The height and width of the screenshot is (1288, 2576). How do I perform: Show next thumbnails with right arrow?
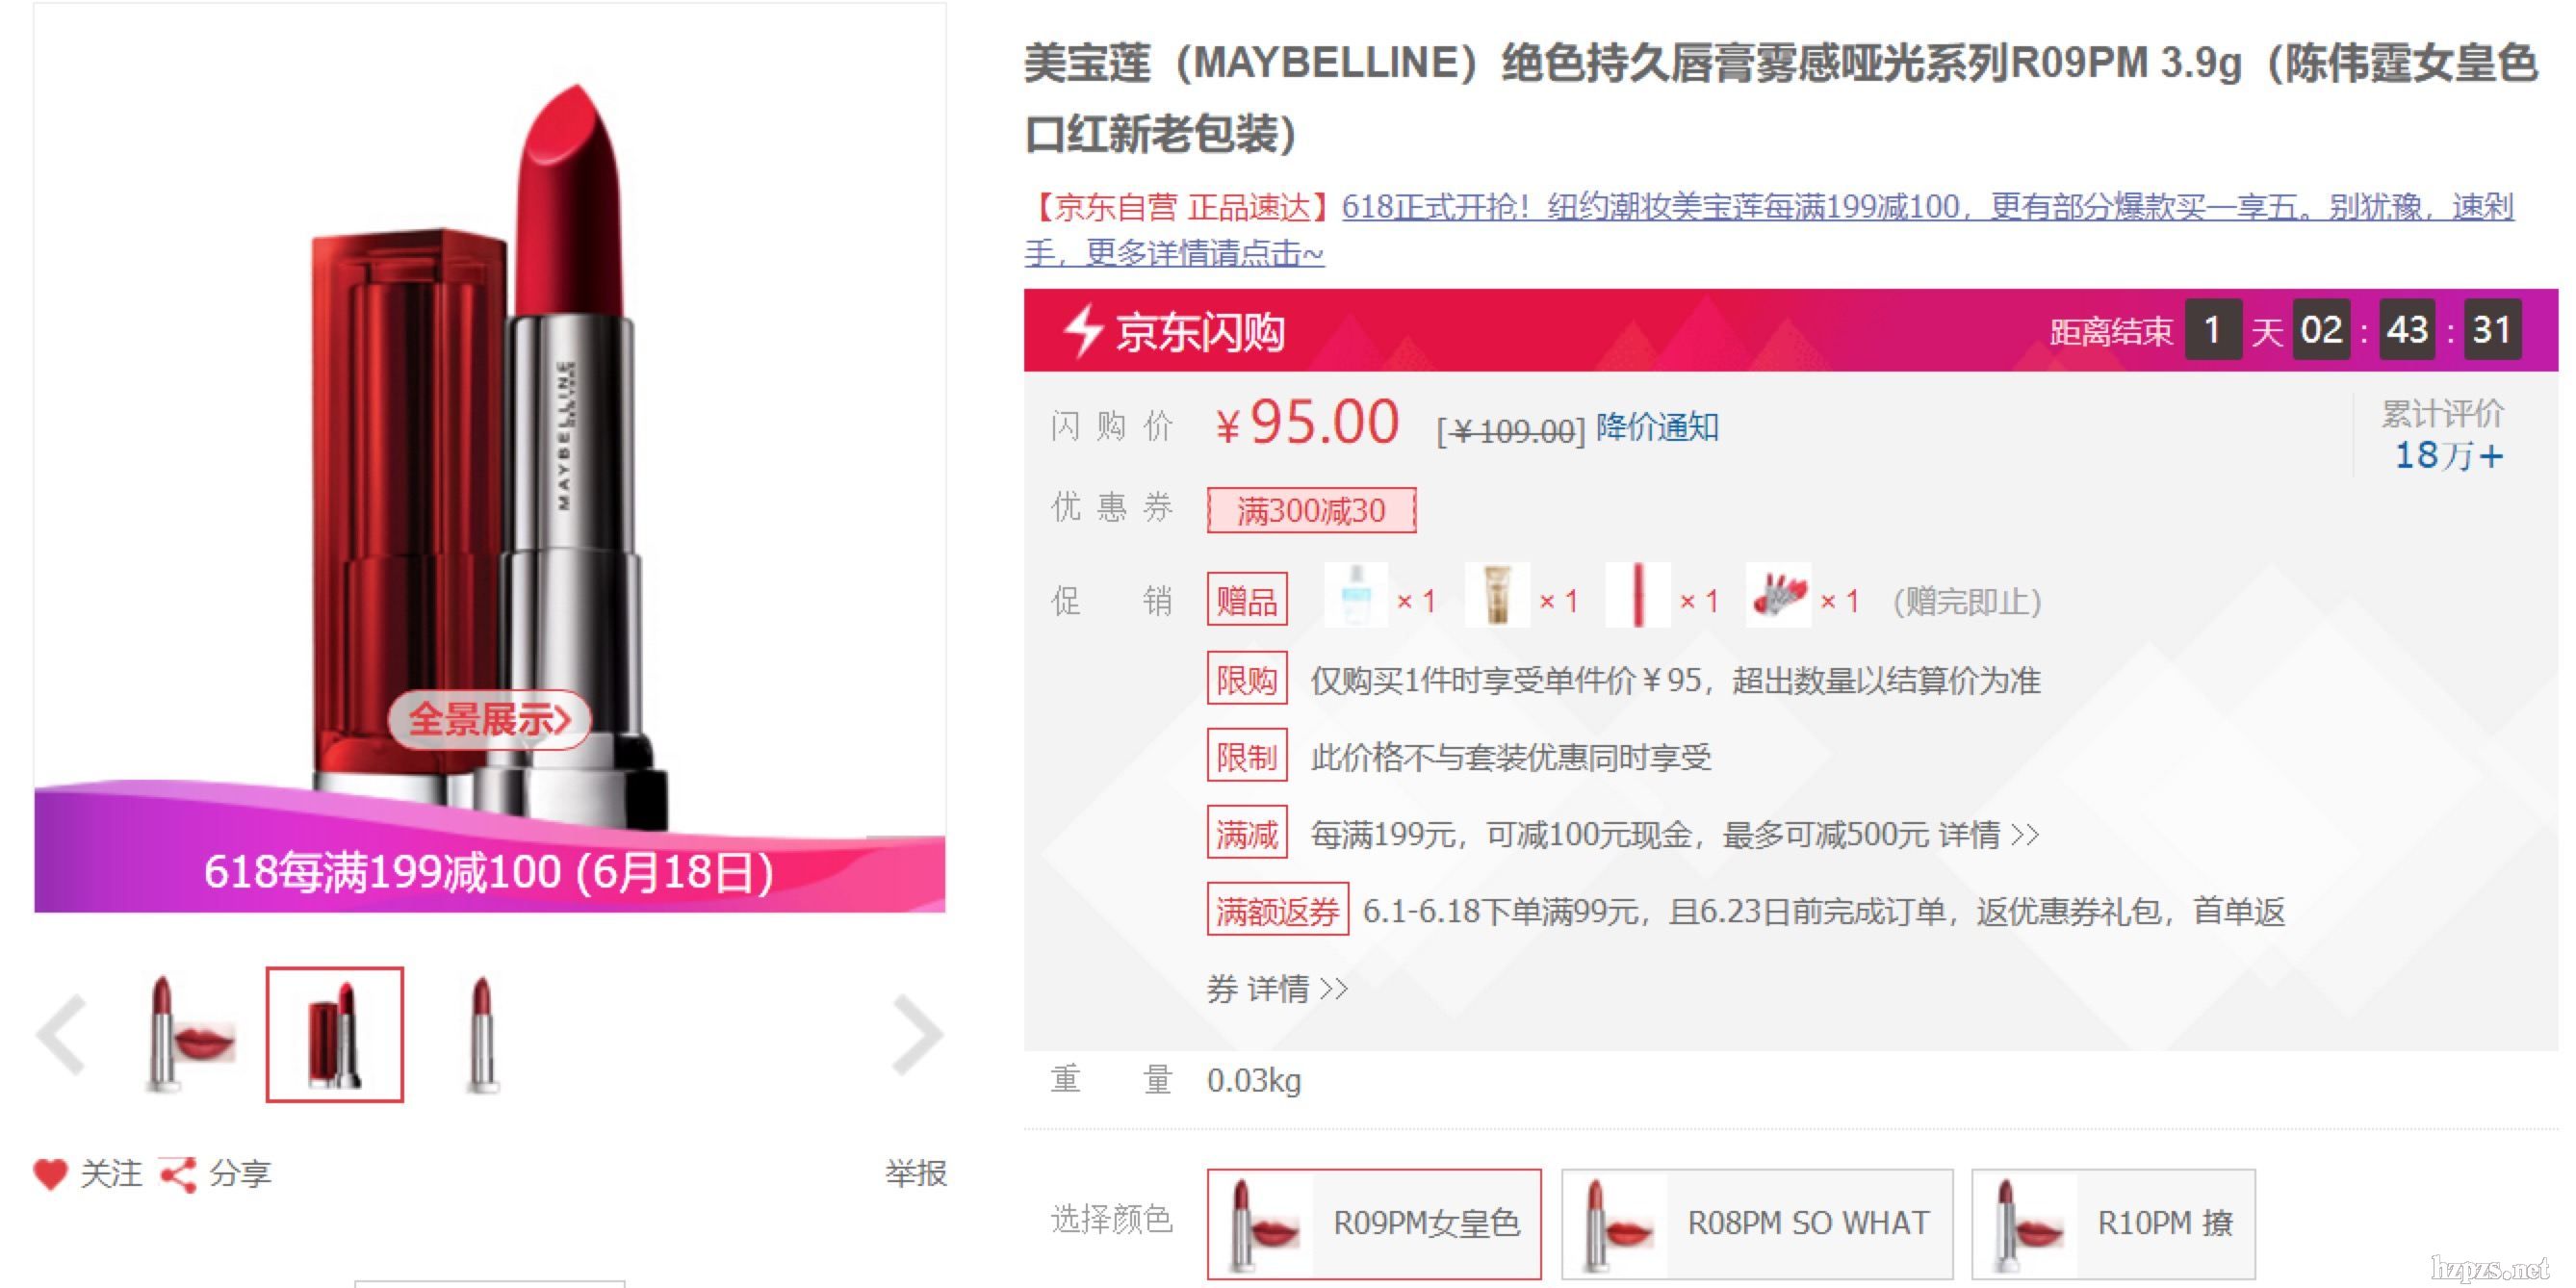[917, 1035]
